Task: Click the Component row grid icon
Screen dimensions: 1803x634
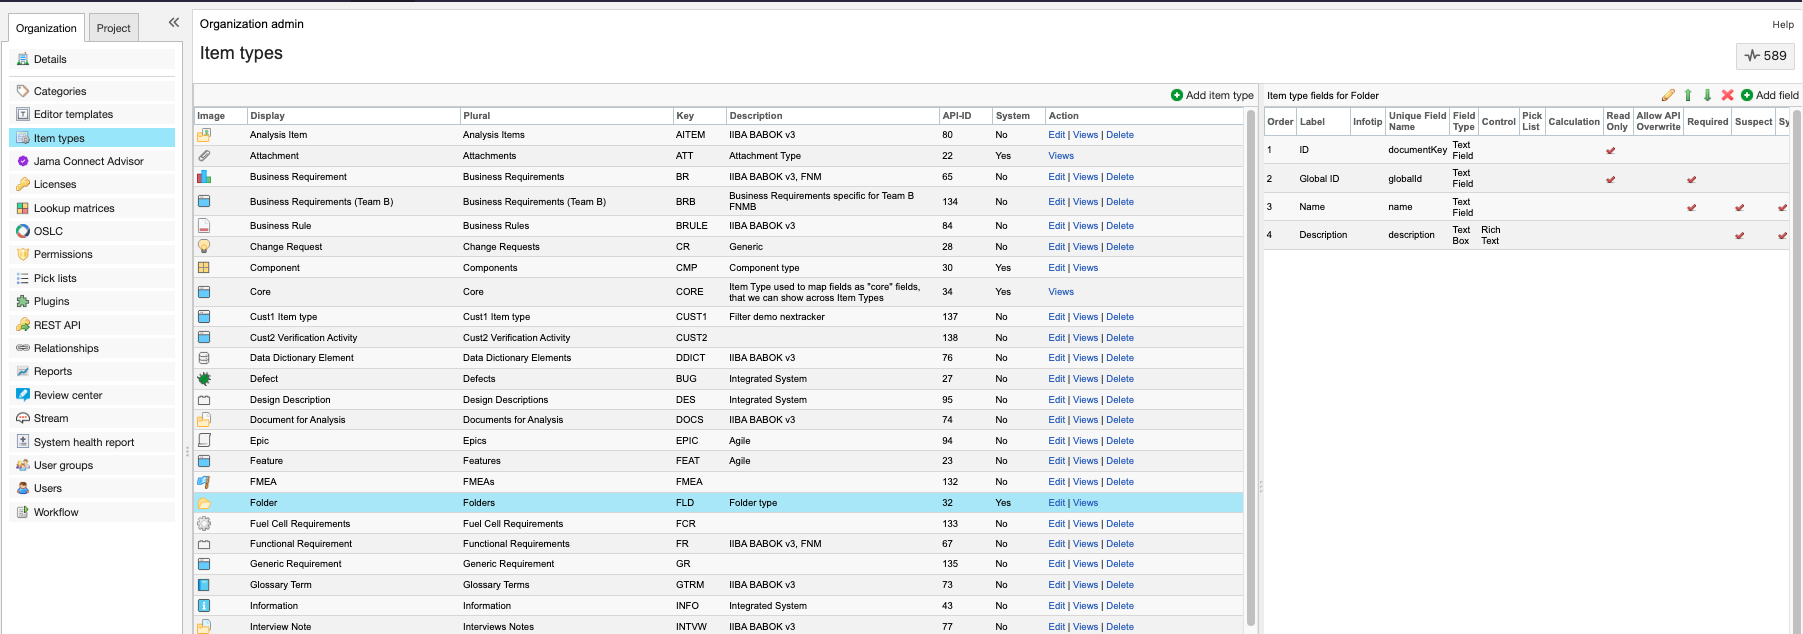Action: click(204, 268)
